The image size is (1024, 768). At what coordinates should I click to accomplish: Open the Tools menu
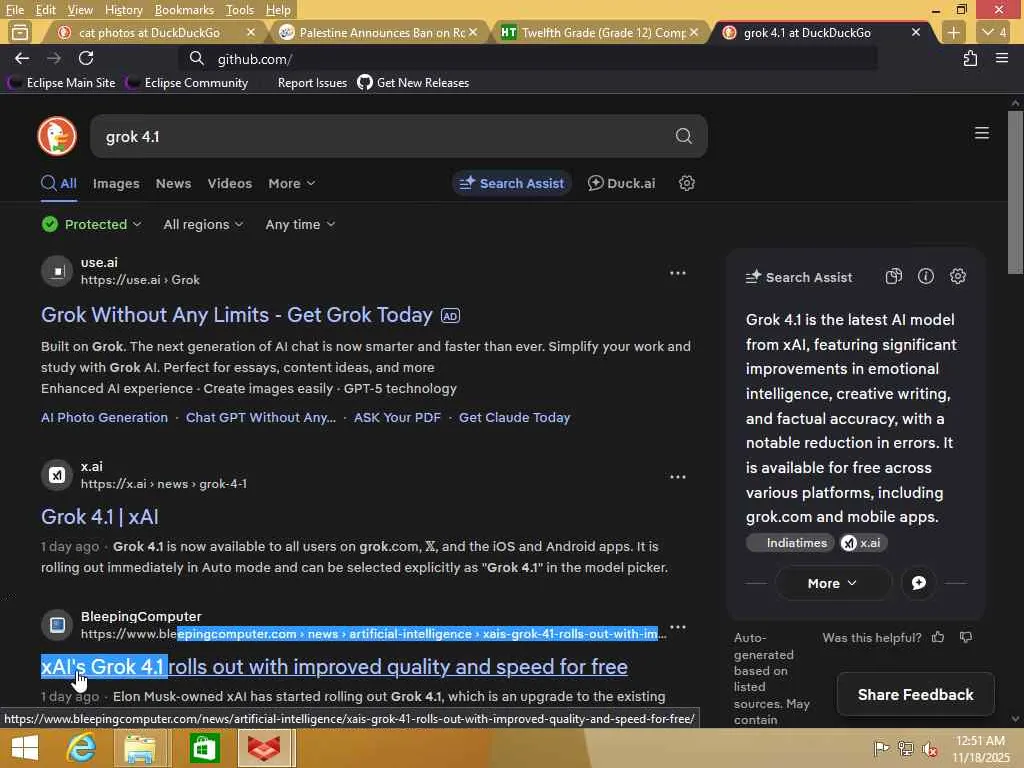click(x=240, y=10)
